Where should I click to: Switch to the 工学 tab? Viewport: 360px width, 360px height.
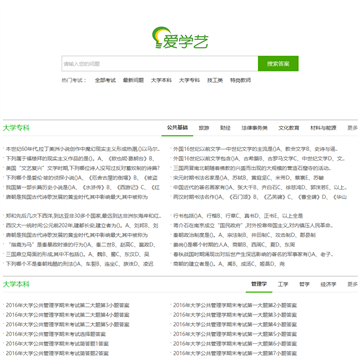point(283,284)
